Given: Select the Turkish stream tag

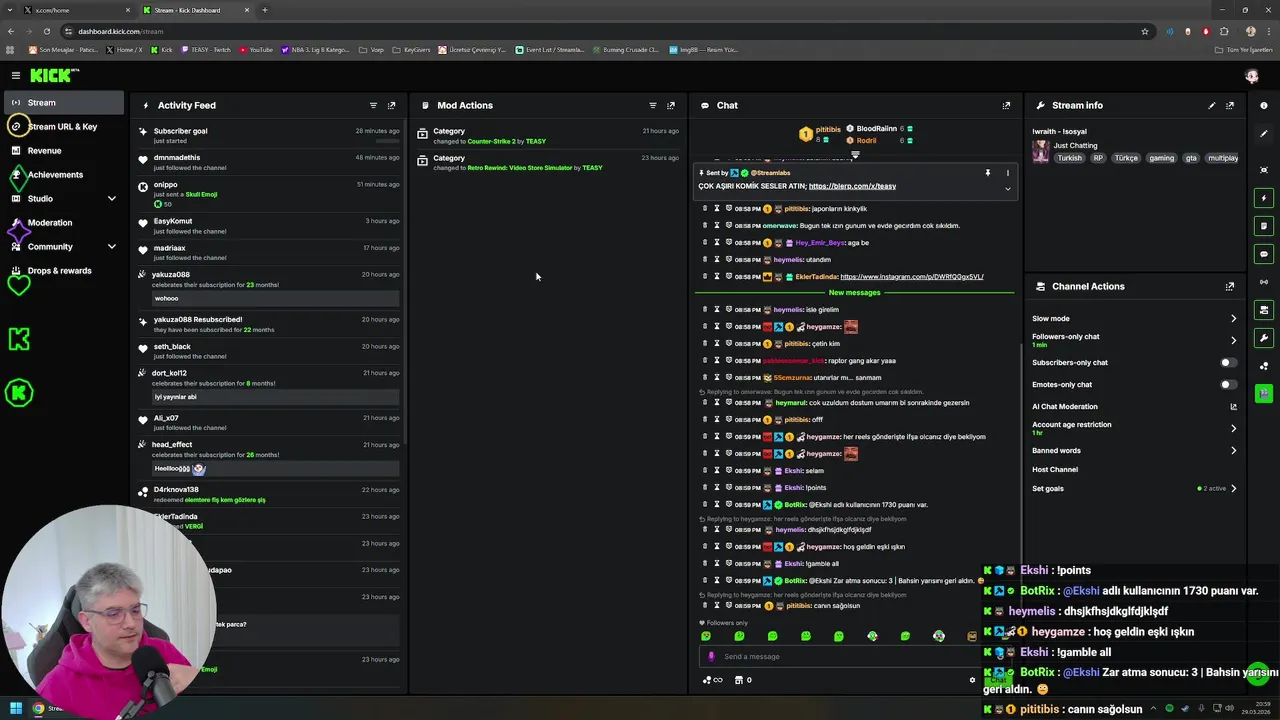Looking at the screenshot, I should point(1070,158).
